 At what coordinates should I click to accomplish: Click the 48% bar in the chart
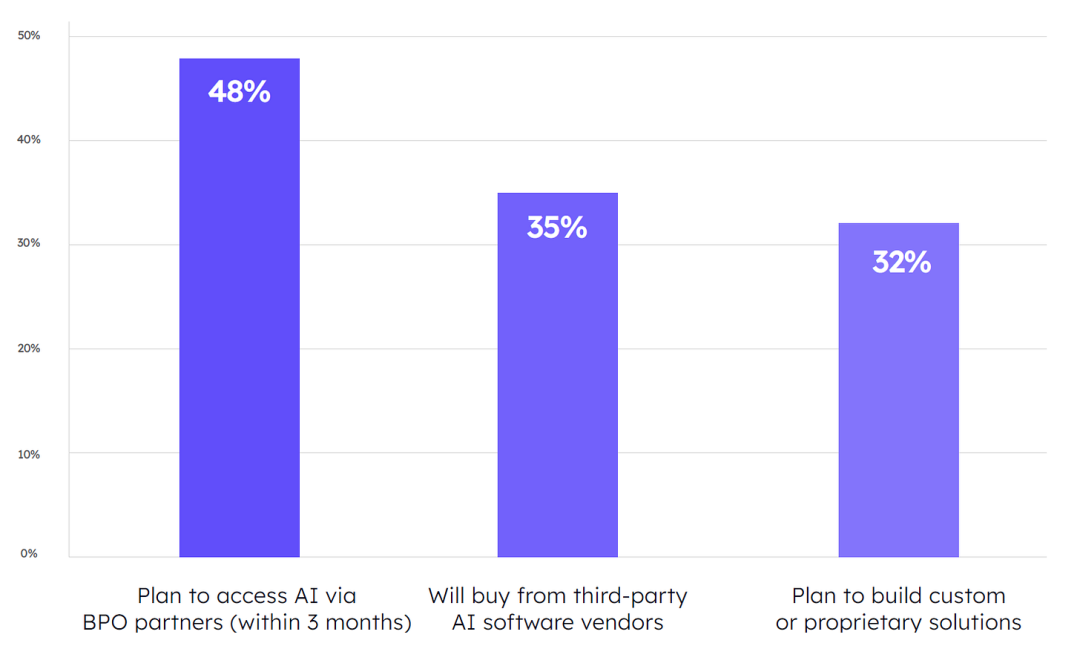click(x=239, y=307)
